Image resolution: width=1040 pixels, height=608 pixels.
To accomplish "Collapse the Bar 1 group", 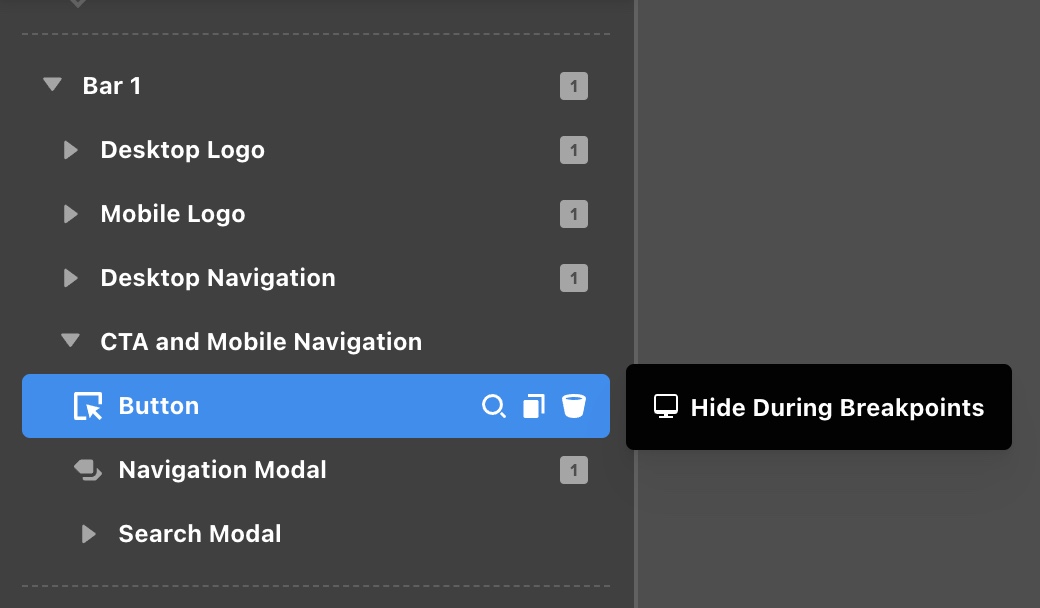I will (x=53, y=86).
